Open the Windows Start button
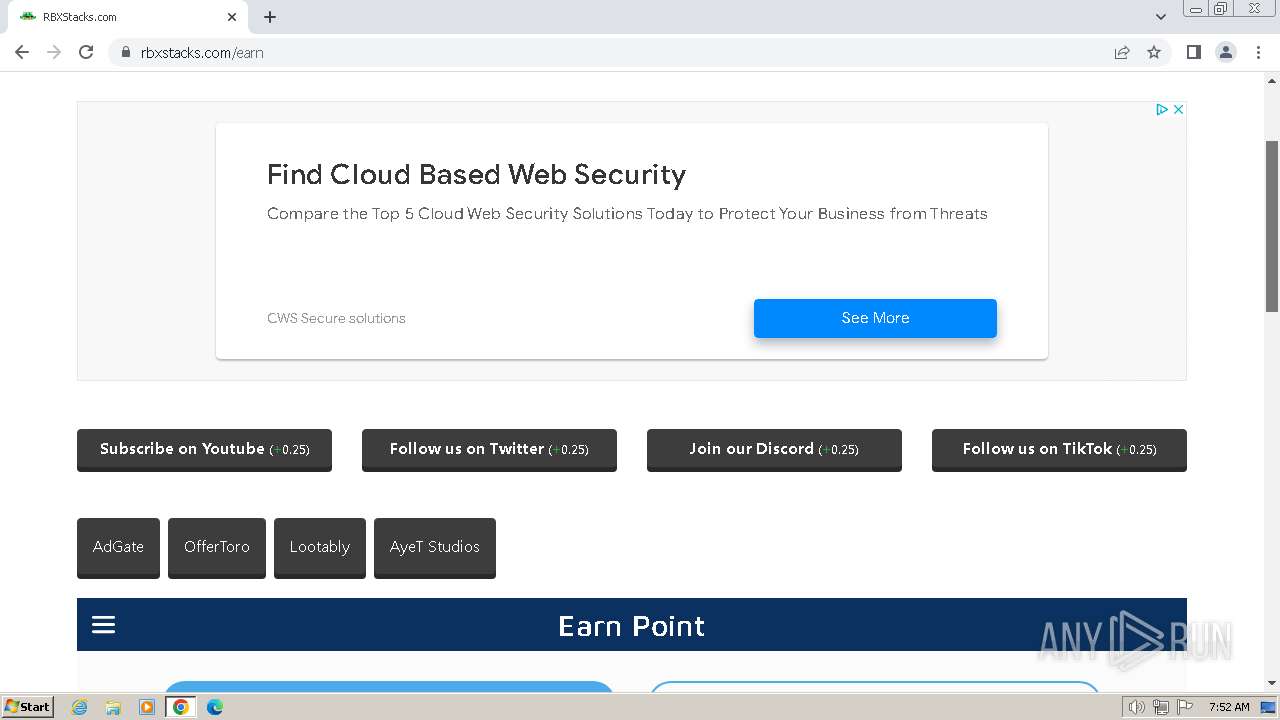The image size is (1280, 720). click(27, 706)
